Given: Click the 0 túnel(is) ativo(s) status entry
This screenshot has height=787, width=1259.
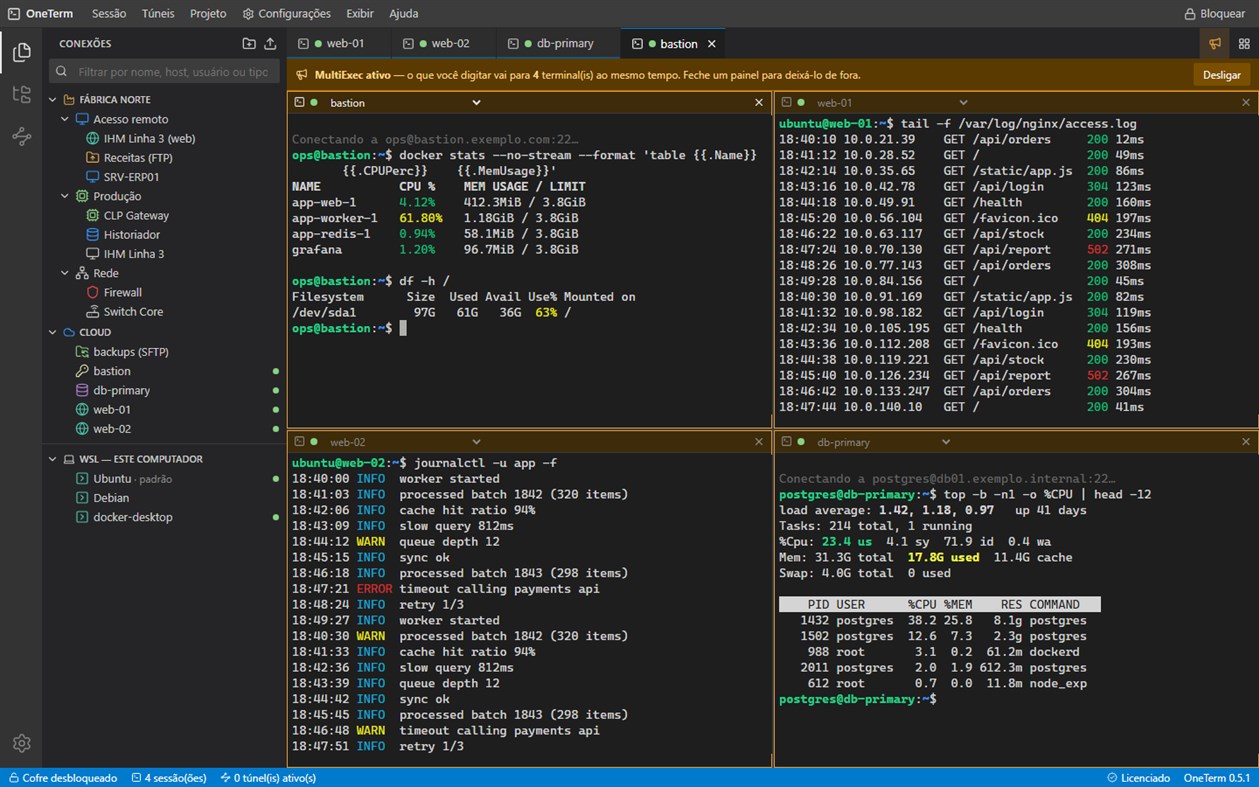Looking at the screenshot, I should tap(268, 777).
